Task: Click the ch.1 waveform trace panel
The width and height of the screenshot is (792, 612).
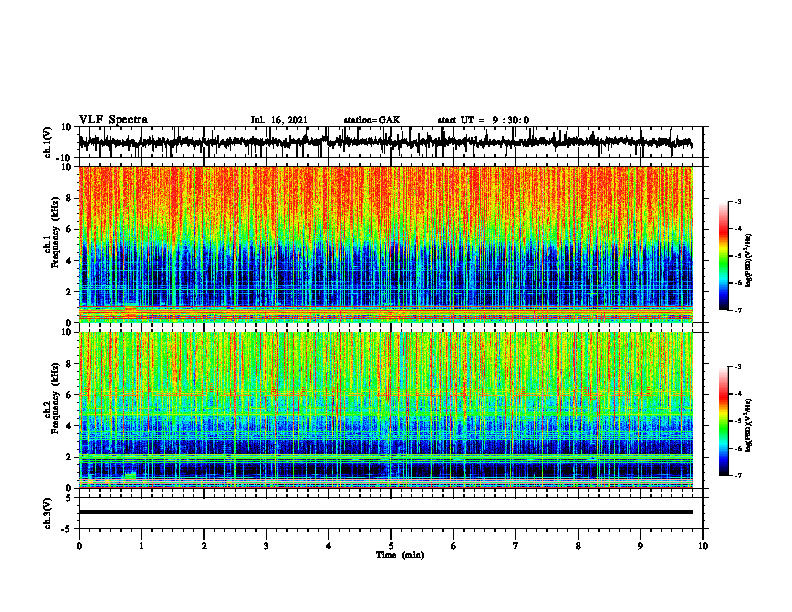Action: pos(390,142)
